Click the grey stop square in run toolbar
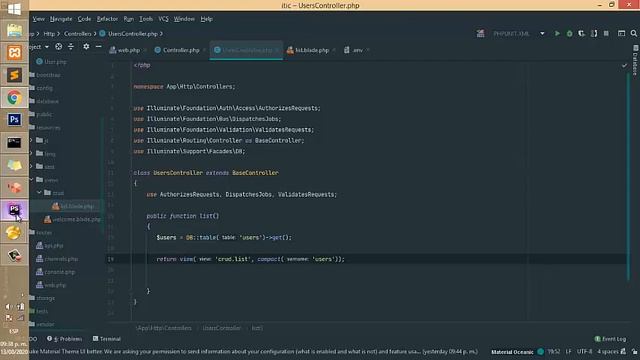 tap(606, 33)
